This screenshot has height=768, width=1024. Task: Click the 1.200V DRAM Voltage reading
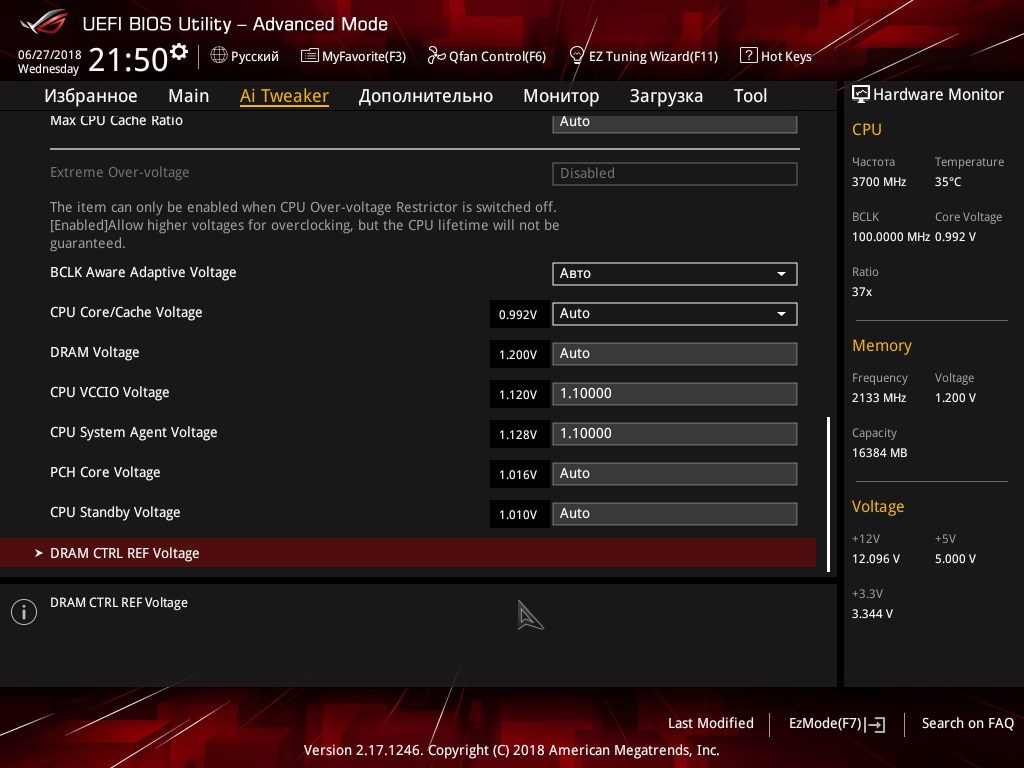pos(519,355)
